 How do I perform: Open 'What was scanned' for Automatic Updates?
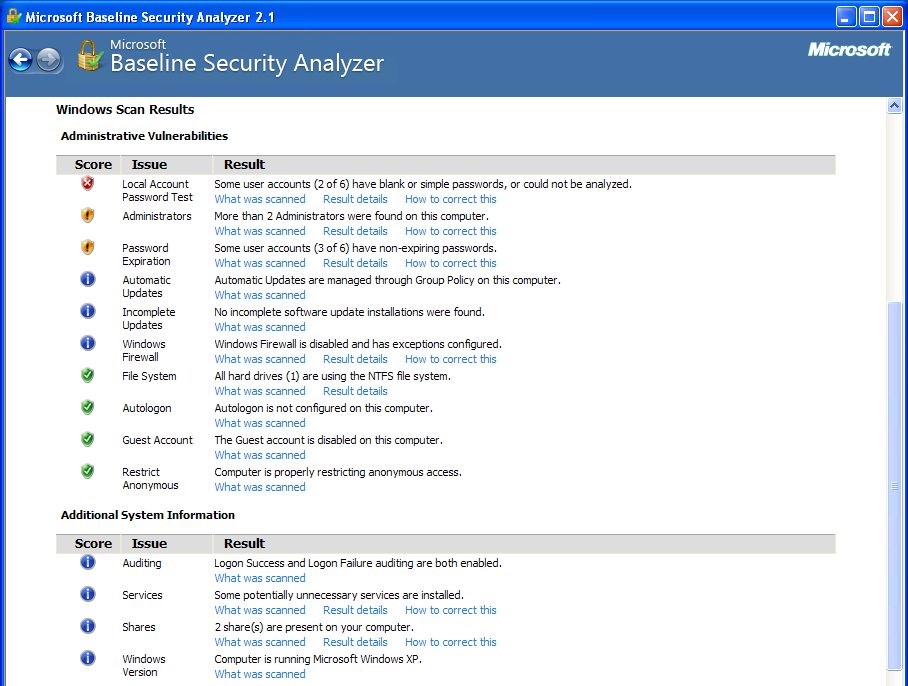pyautogui.click(x=260, y=295)
